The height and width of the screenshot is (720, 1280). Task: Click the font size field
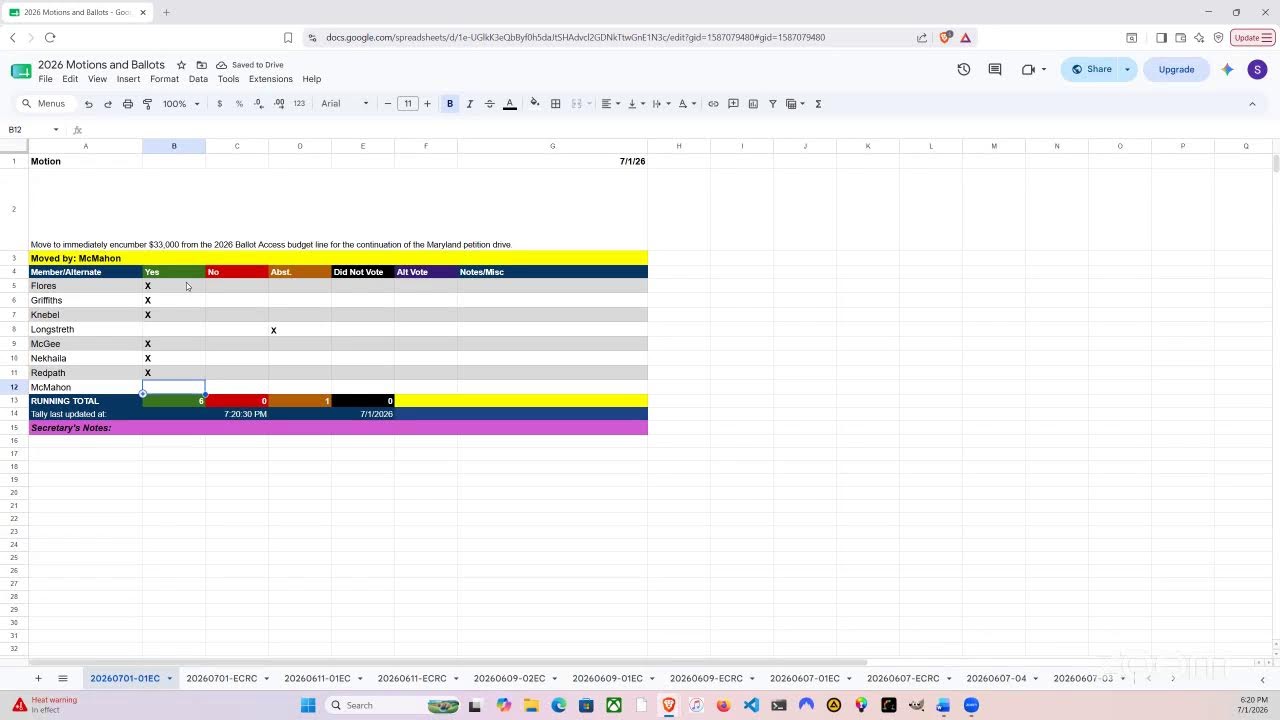(x=407, y=104)
